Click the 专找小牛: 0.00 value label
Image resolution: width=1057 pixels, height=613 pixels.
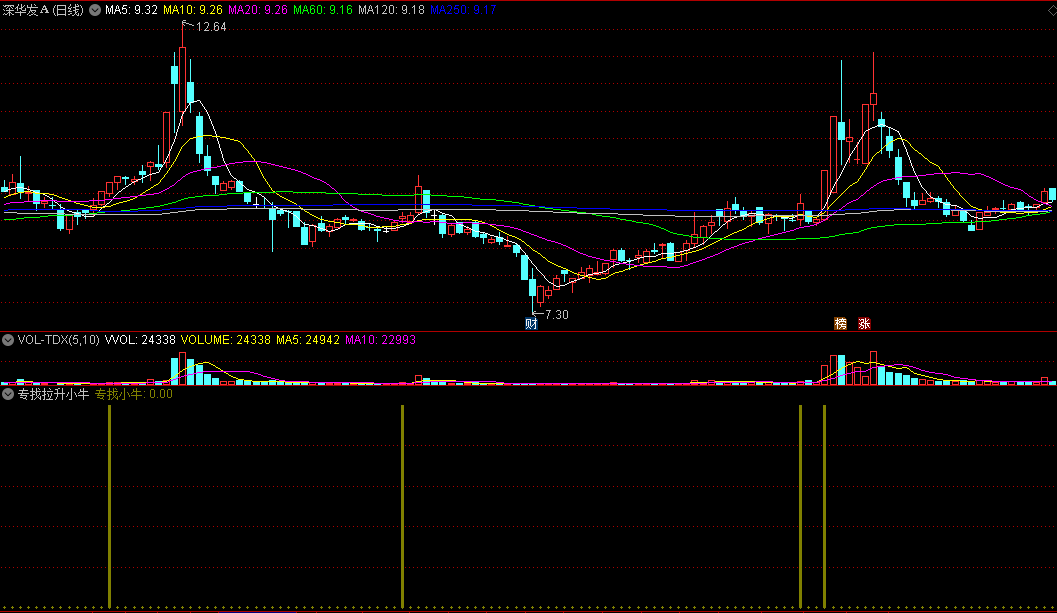[x=133, y=394]
